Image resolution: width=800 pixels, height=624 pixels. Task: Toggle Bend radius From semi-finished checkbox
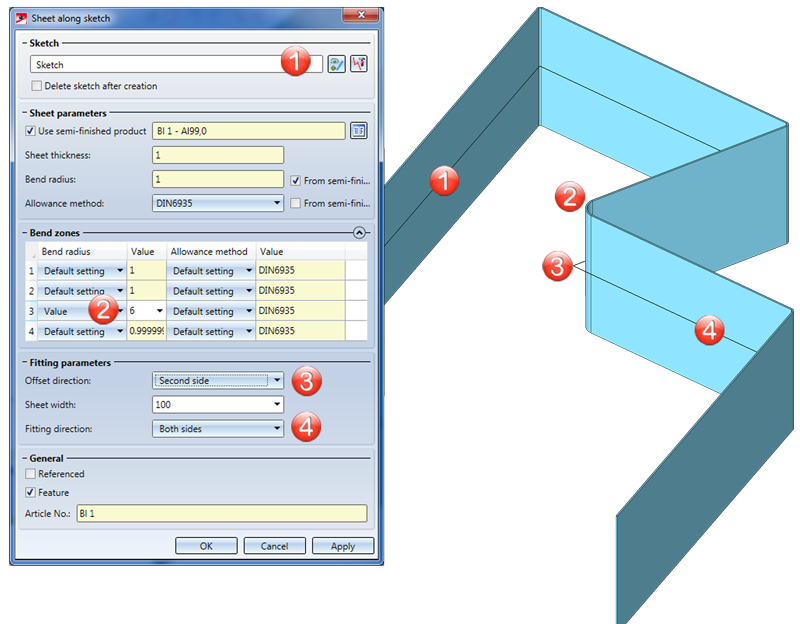(x=295, y=181)
